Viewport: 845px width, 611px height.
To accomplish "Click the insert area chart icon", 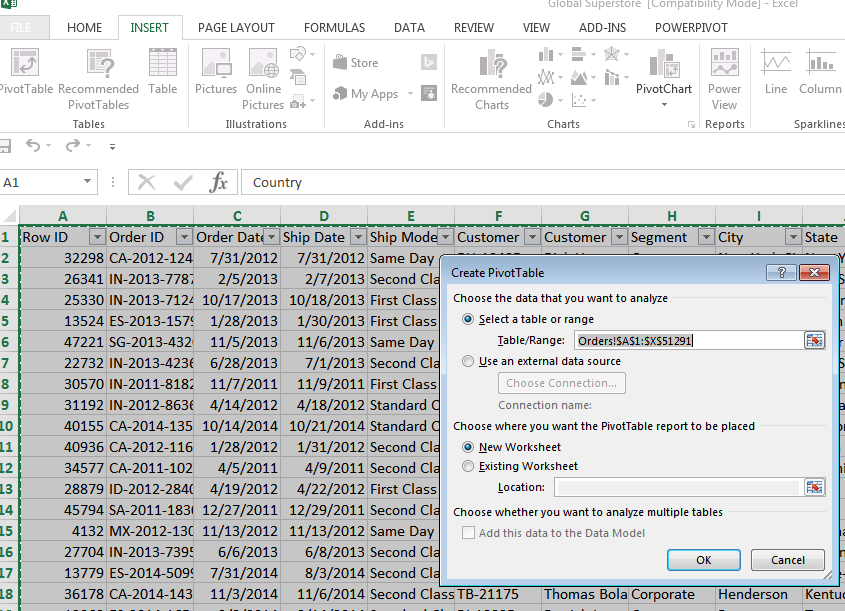I will tap(579, 78).
